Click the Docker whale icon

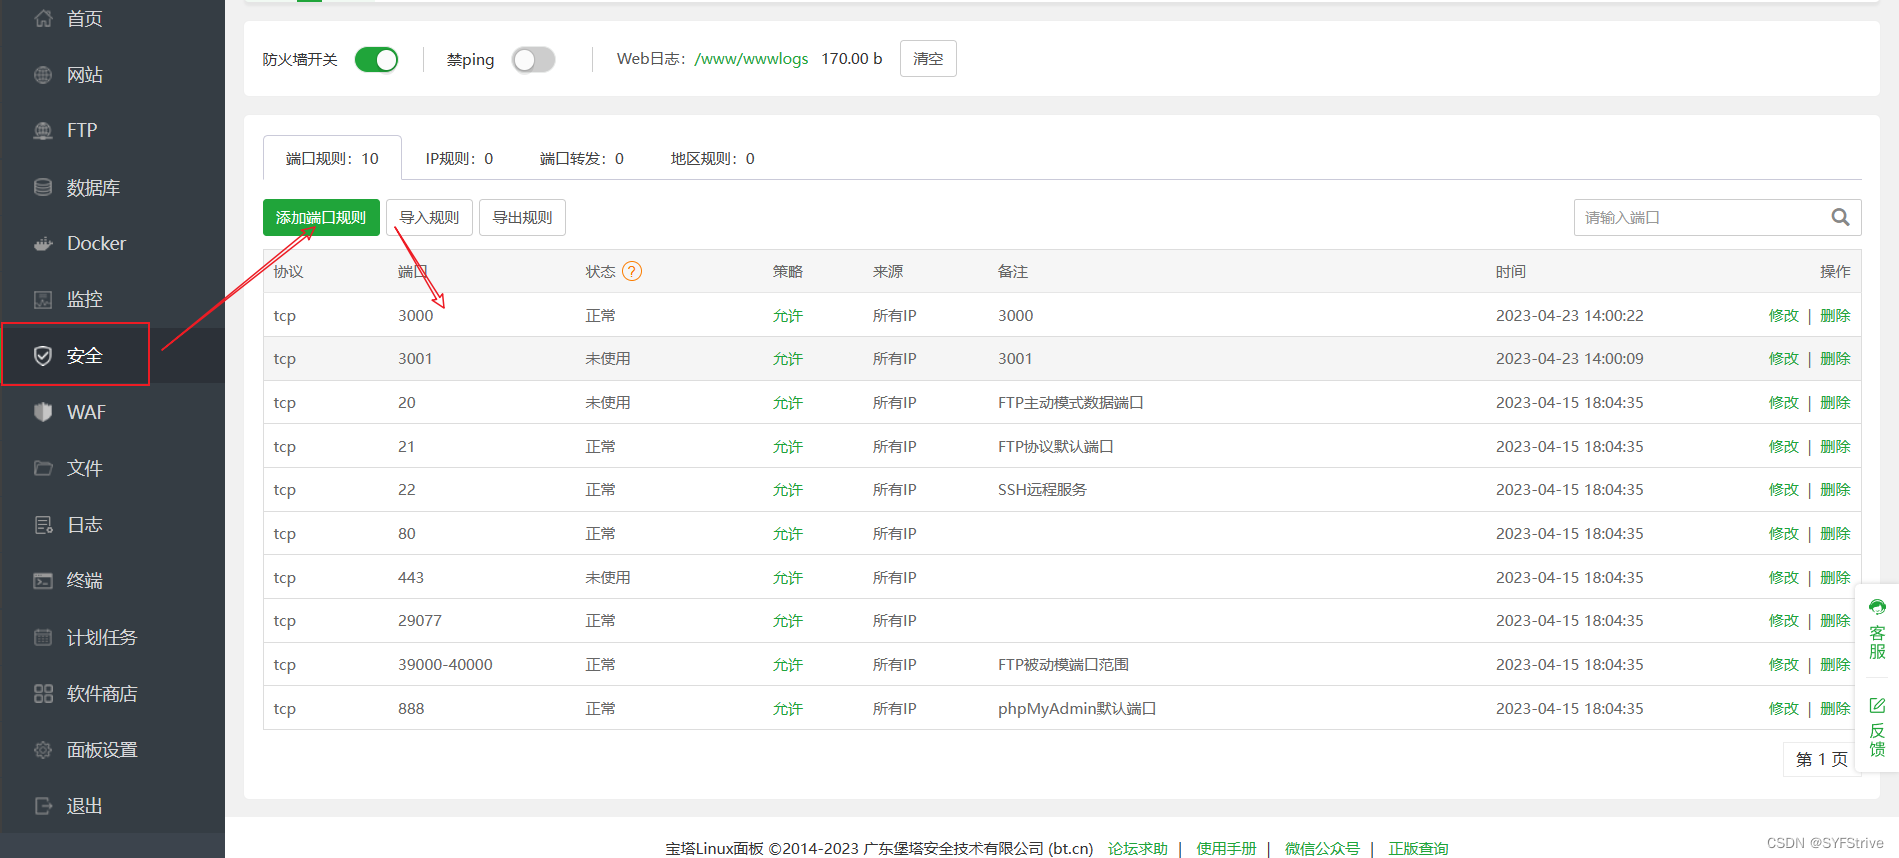(43, 243)
